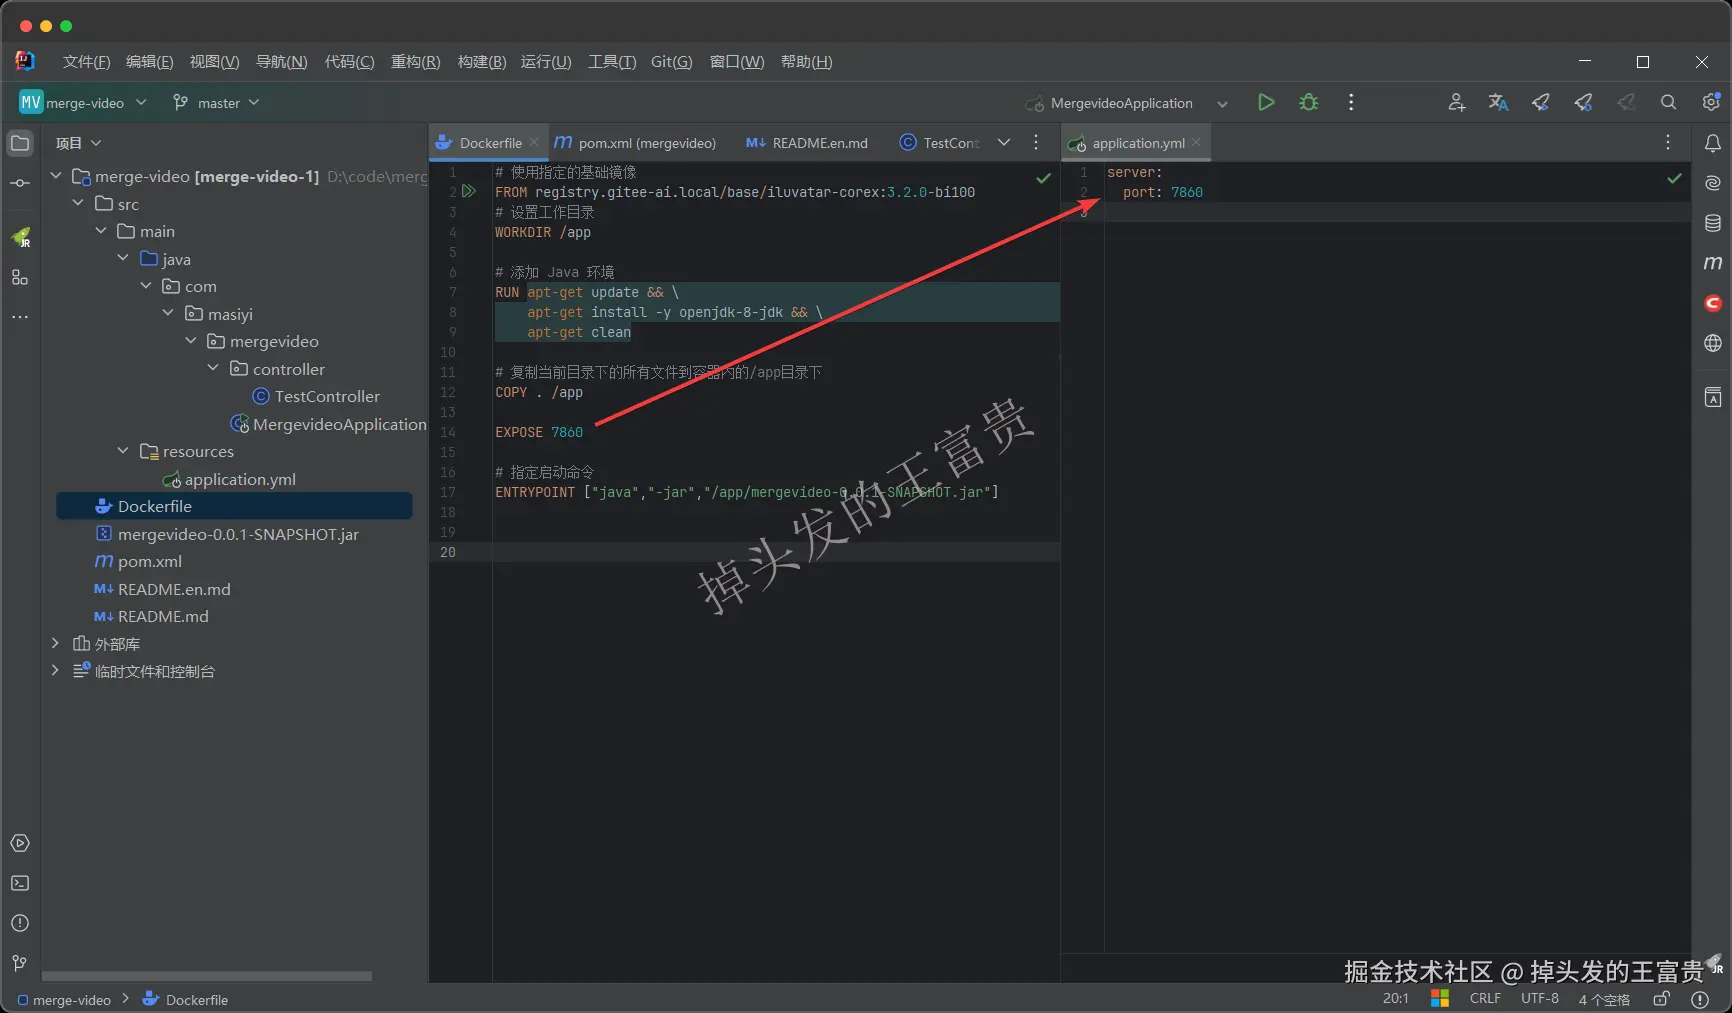Open the Commit tool window icon
The height and width of the screenshot is (1013, 1732).
click(20, 183)
